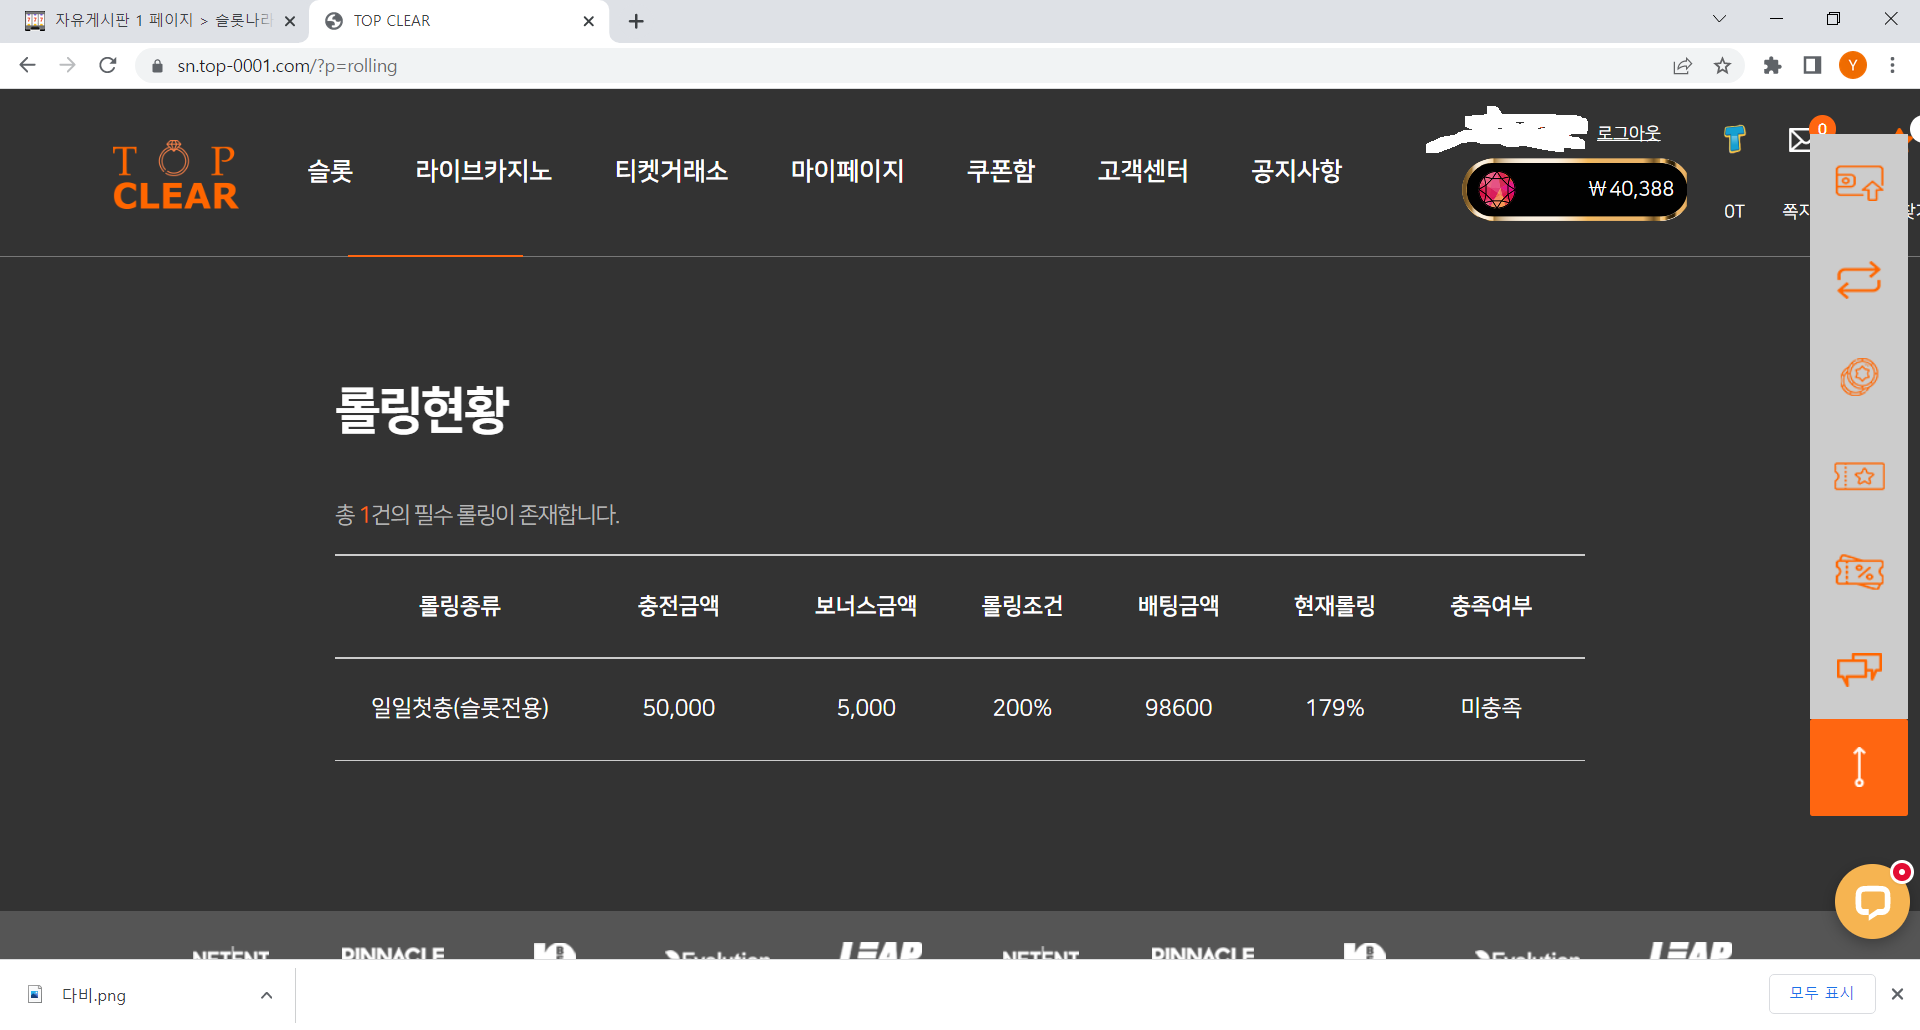The height and width of the screenshot is (1030, 1920).
Task: Click the 배팅금액 column header
Action: click(x=1178, y=606)
